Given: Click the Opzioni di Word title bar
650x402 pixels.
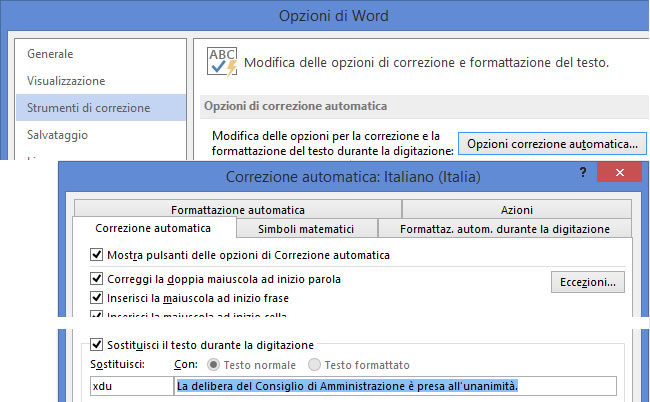Looking at the screenshot, I should 333,16.
